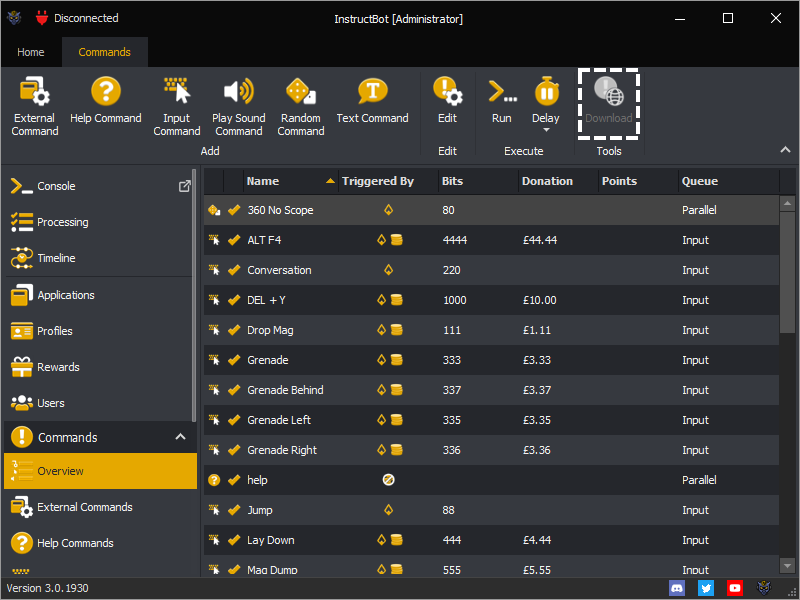This screenshot has width=800, height=600.
Task: Click the sidebar vertical scrollbar
Action: pyautogui.click(x=194, y=296)
